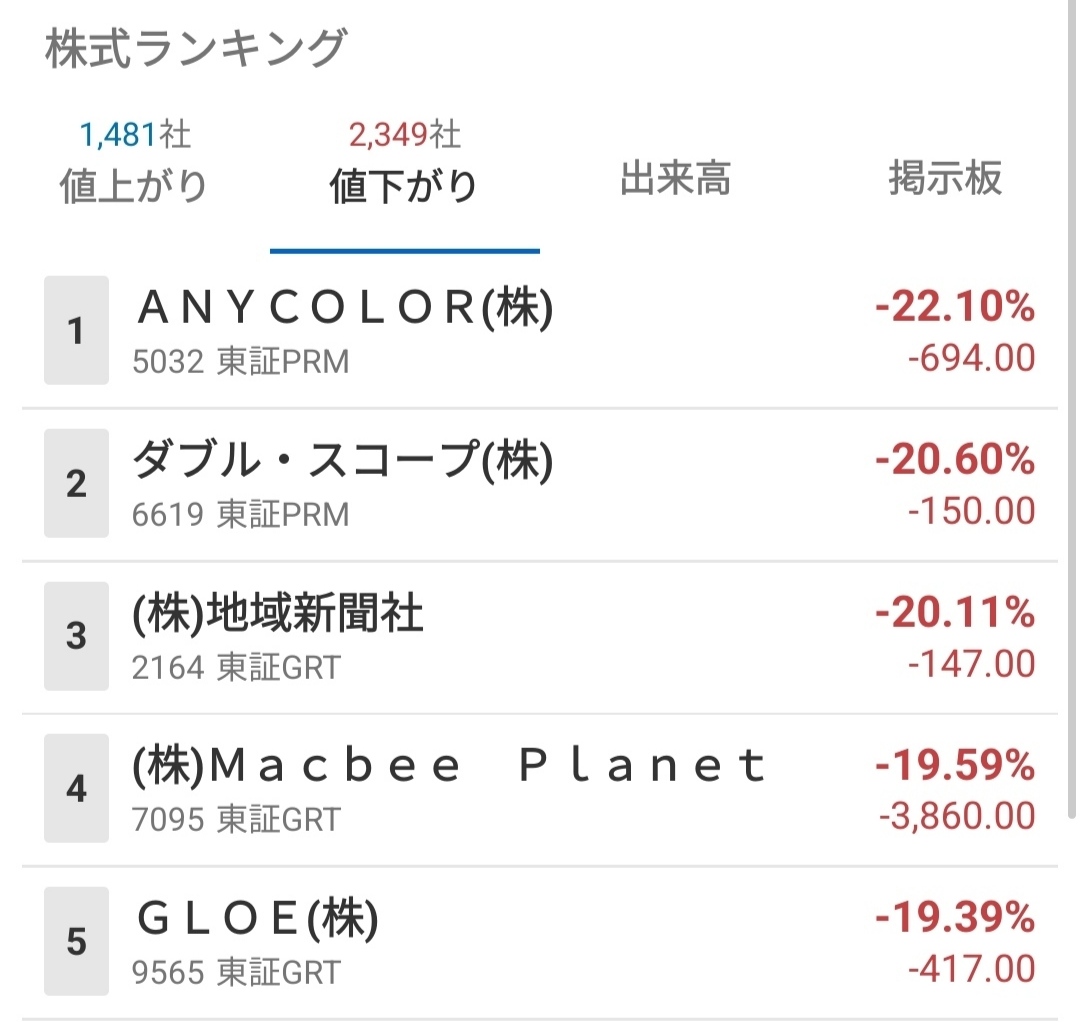1080x1022 pixels.
Task: Open the 出来高 tab
Action: [x=675, y=180]
